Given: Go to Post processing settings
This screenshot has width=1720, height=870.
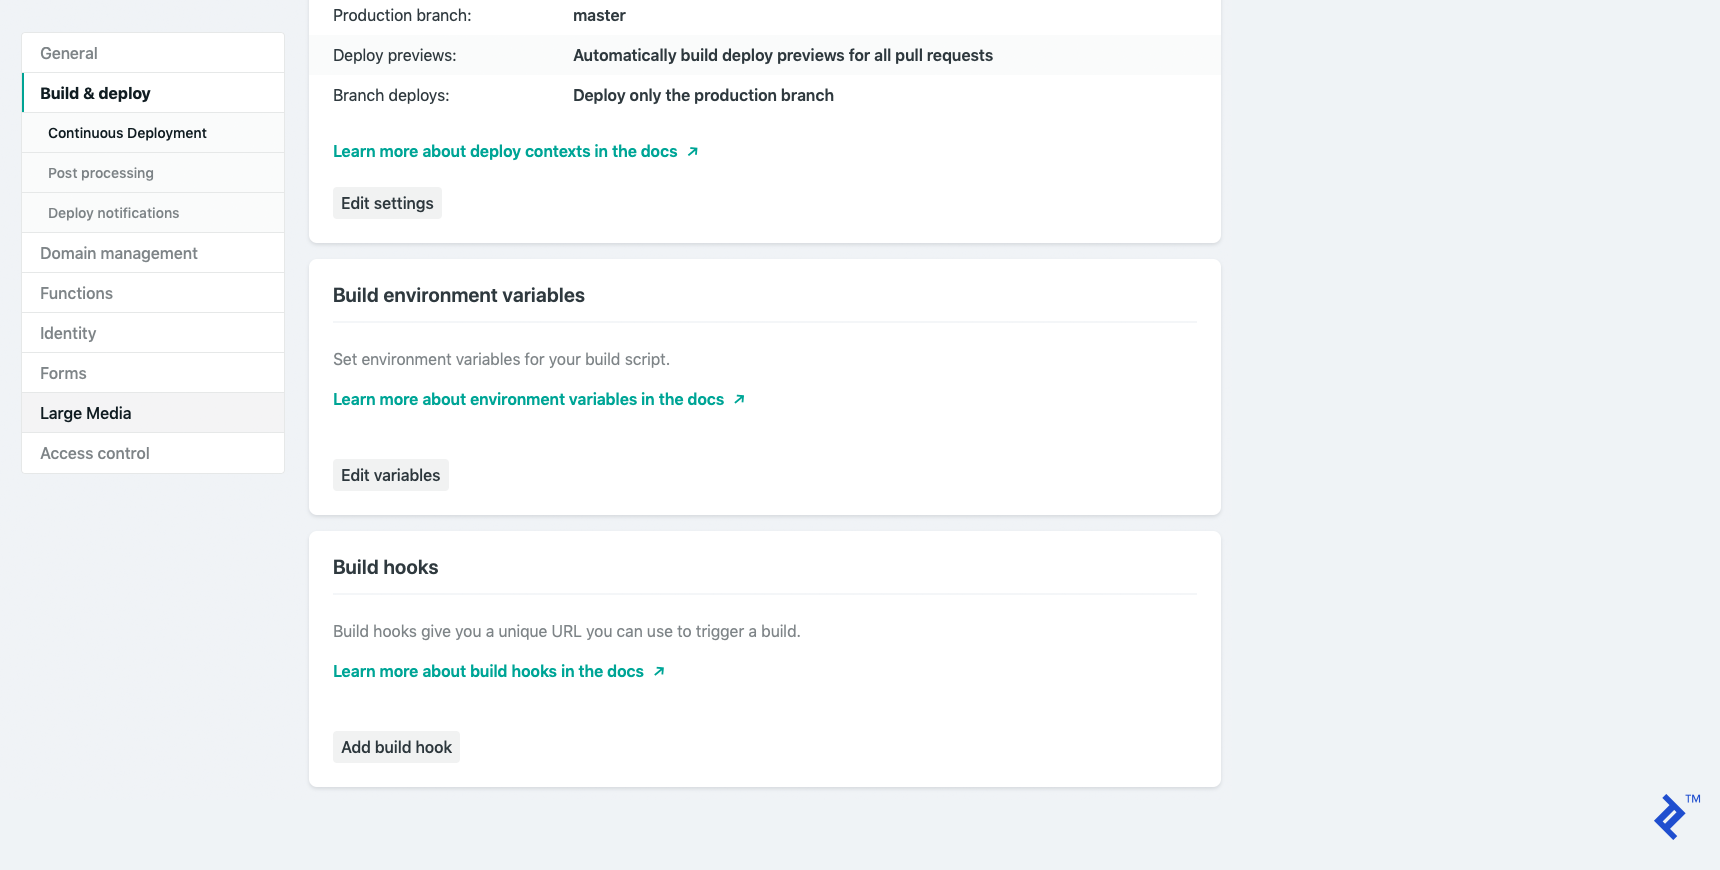Looking at the screenshot, I should [x=100, y=172].
